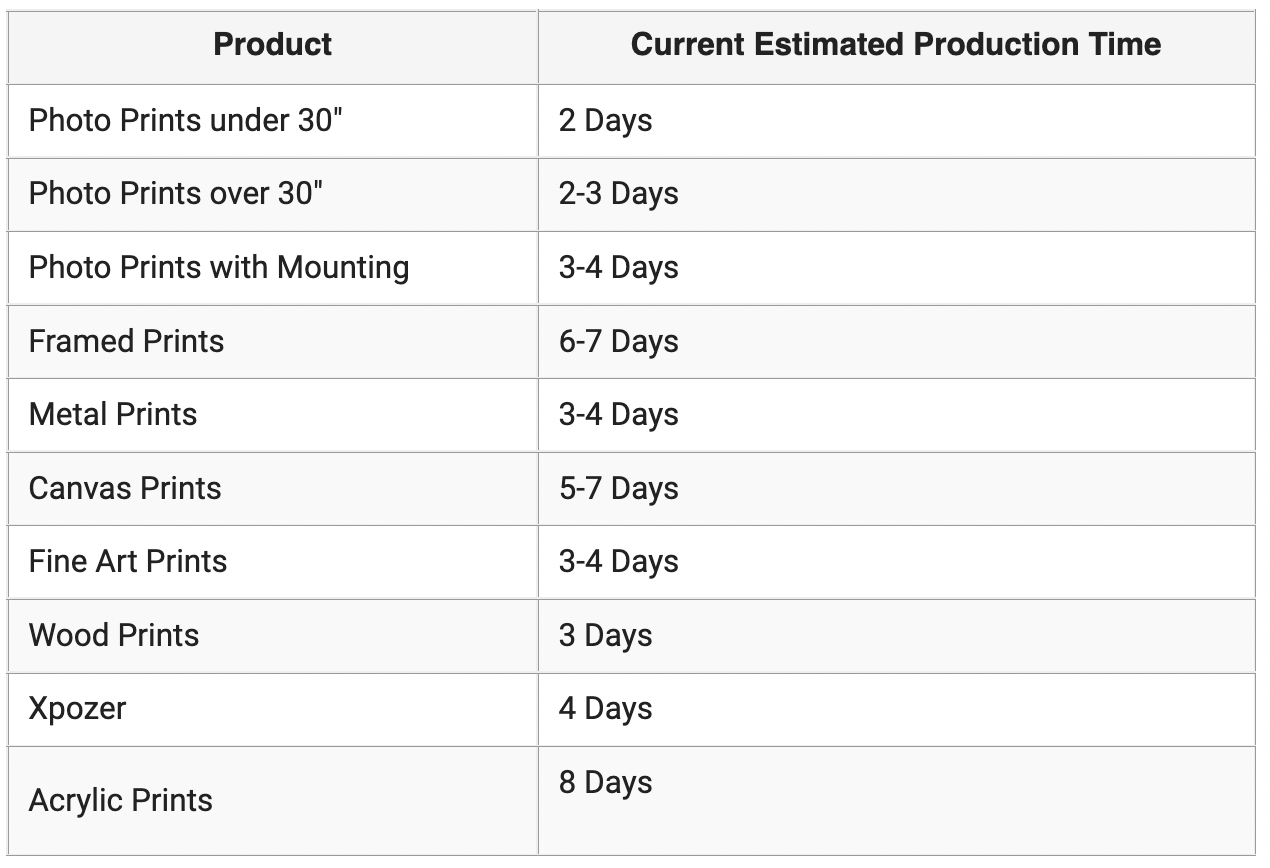Select the Photo Prints over 30" cell
1270x868 pixels.
(272, 194)
